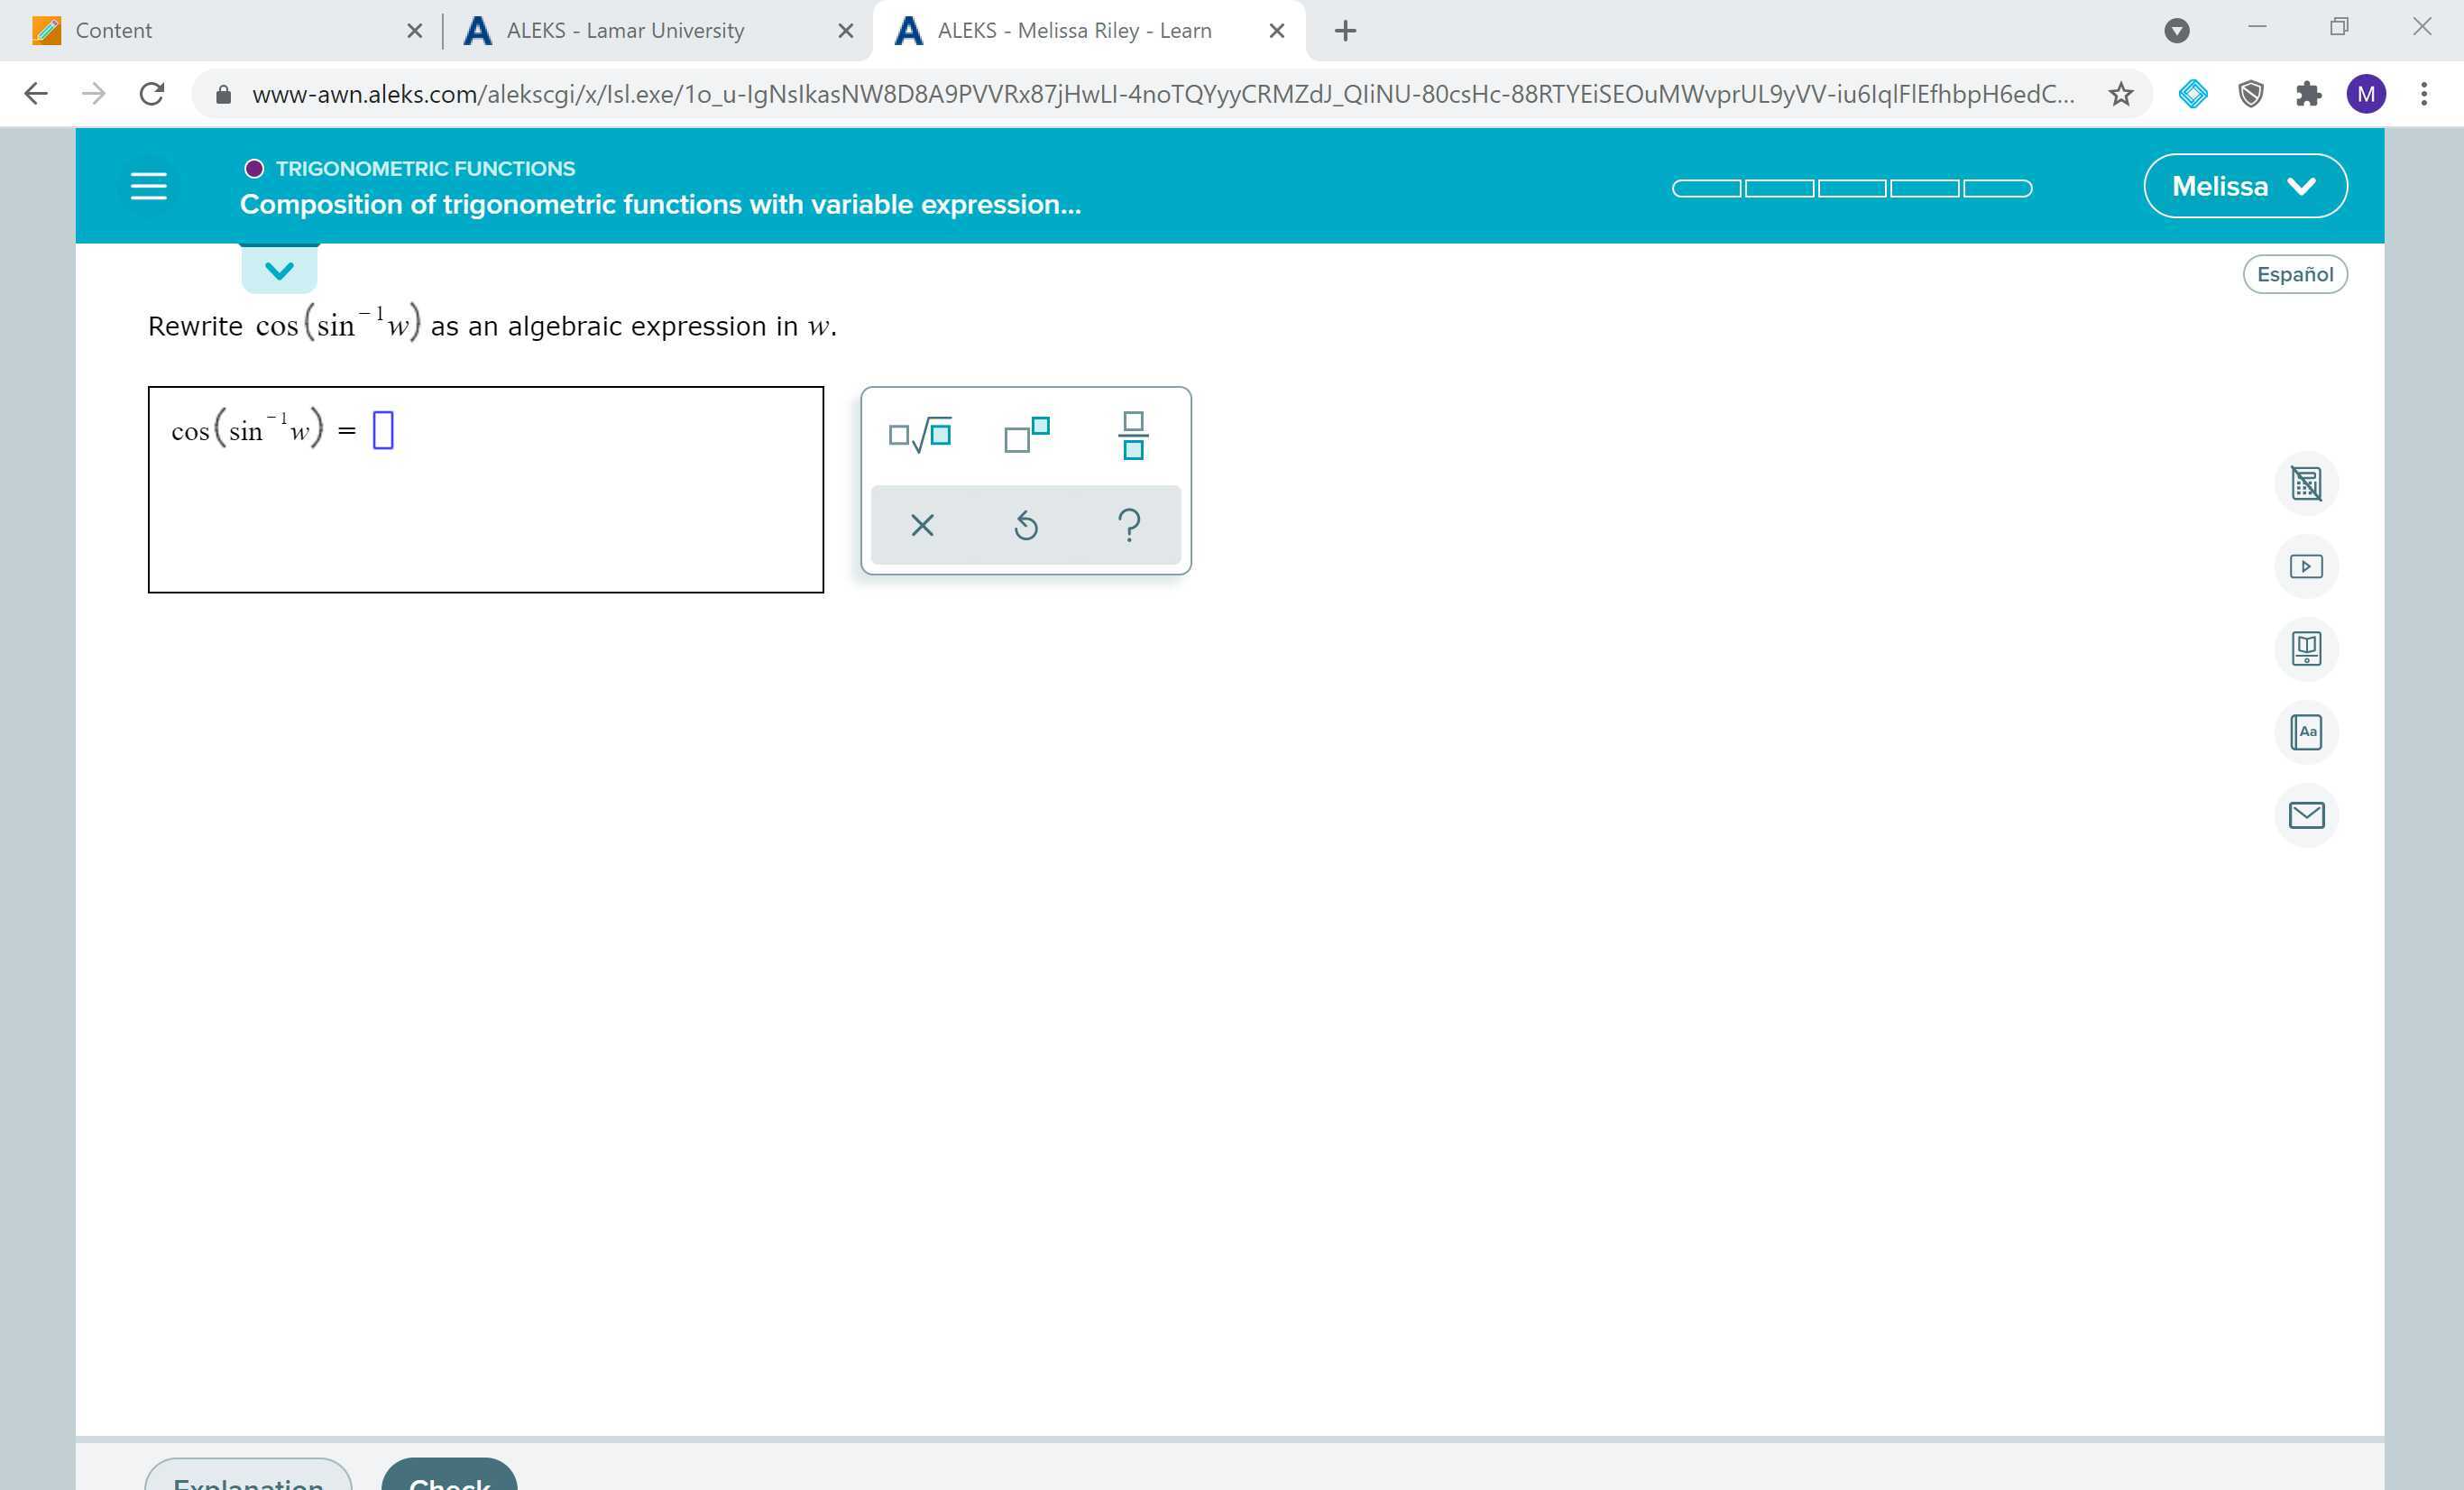Viewport: 2464px width, 1490px height.
Task: Click the empty answer input box
Action: pos(382,428)
